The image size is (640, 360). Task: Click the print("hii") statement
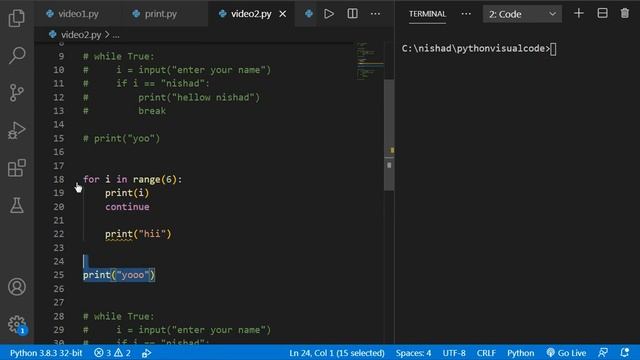[138, 234]
